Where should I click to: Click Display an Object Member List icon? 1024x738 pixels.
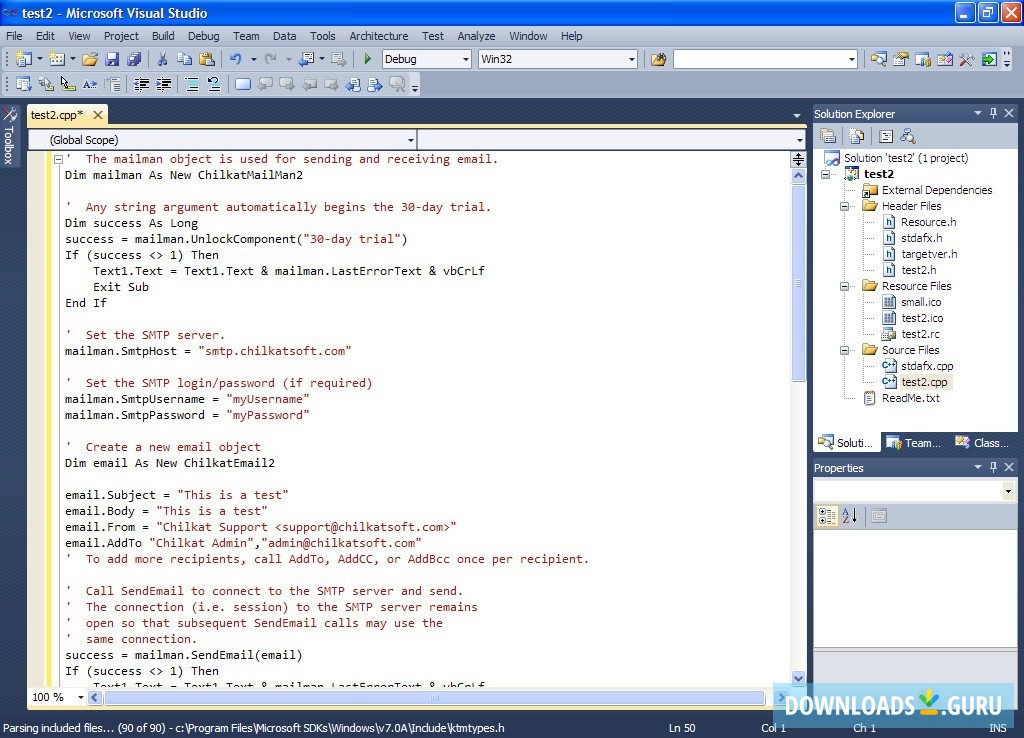tap(24, 84)
